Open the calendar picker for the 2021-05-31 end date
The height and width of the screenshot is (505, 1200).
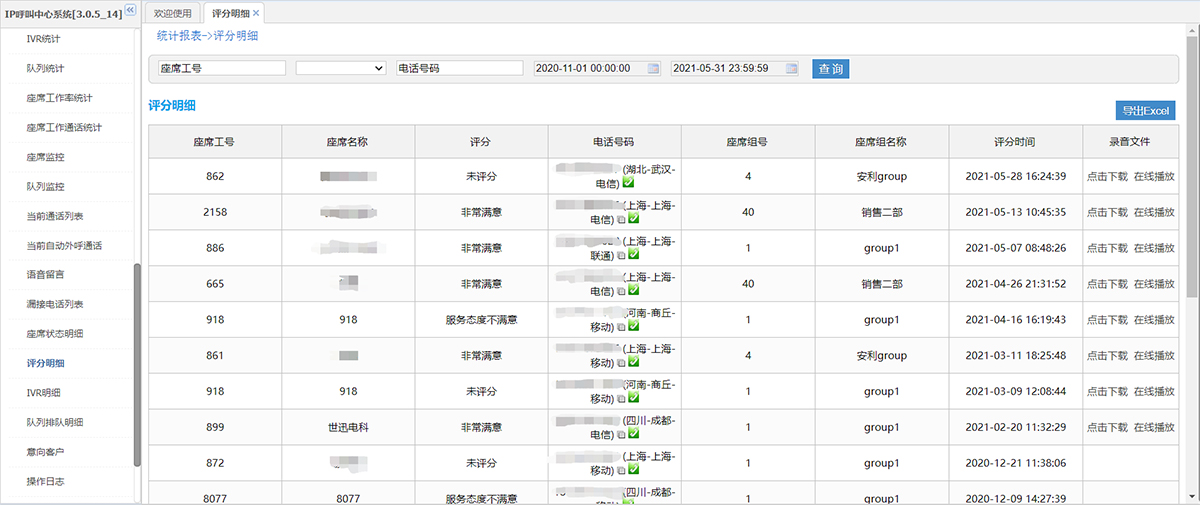791,68
